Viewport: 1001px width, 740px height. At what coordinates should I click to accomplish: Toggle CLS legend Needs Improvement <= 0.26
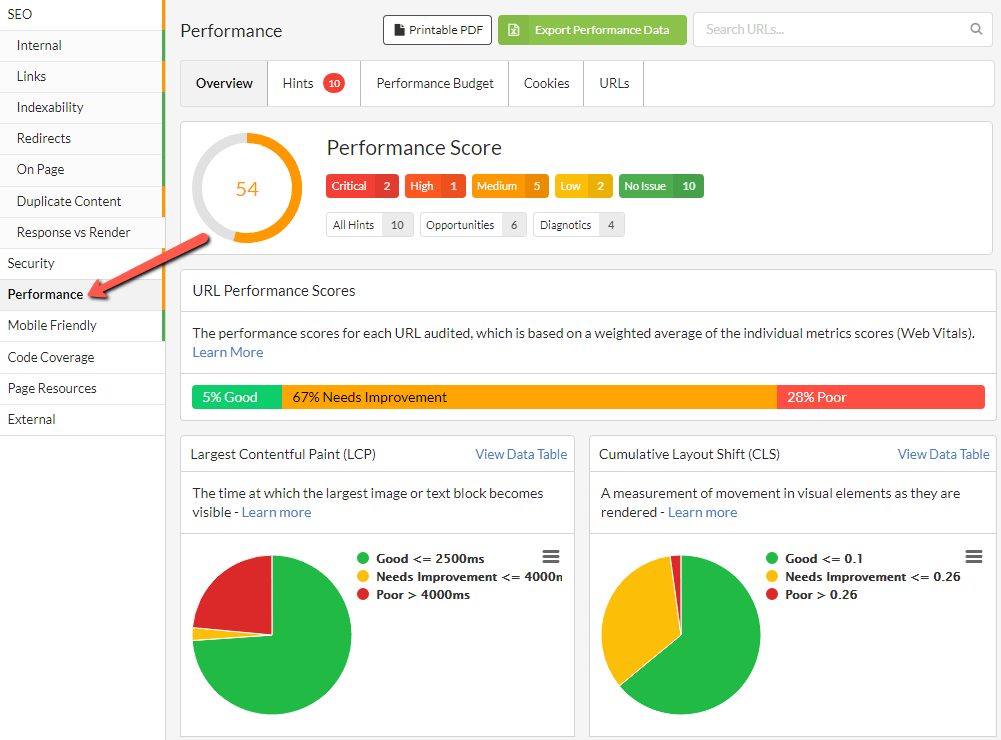coord(863,577)
